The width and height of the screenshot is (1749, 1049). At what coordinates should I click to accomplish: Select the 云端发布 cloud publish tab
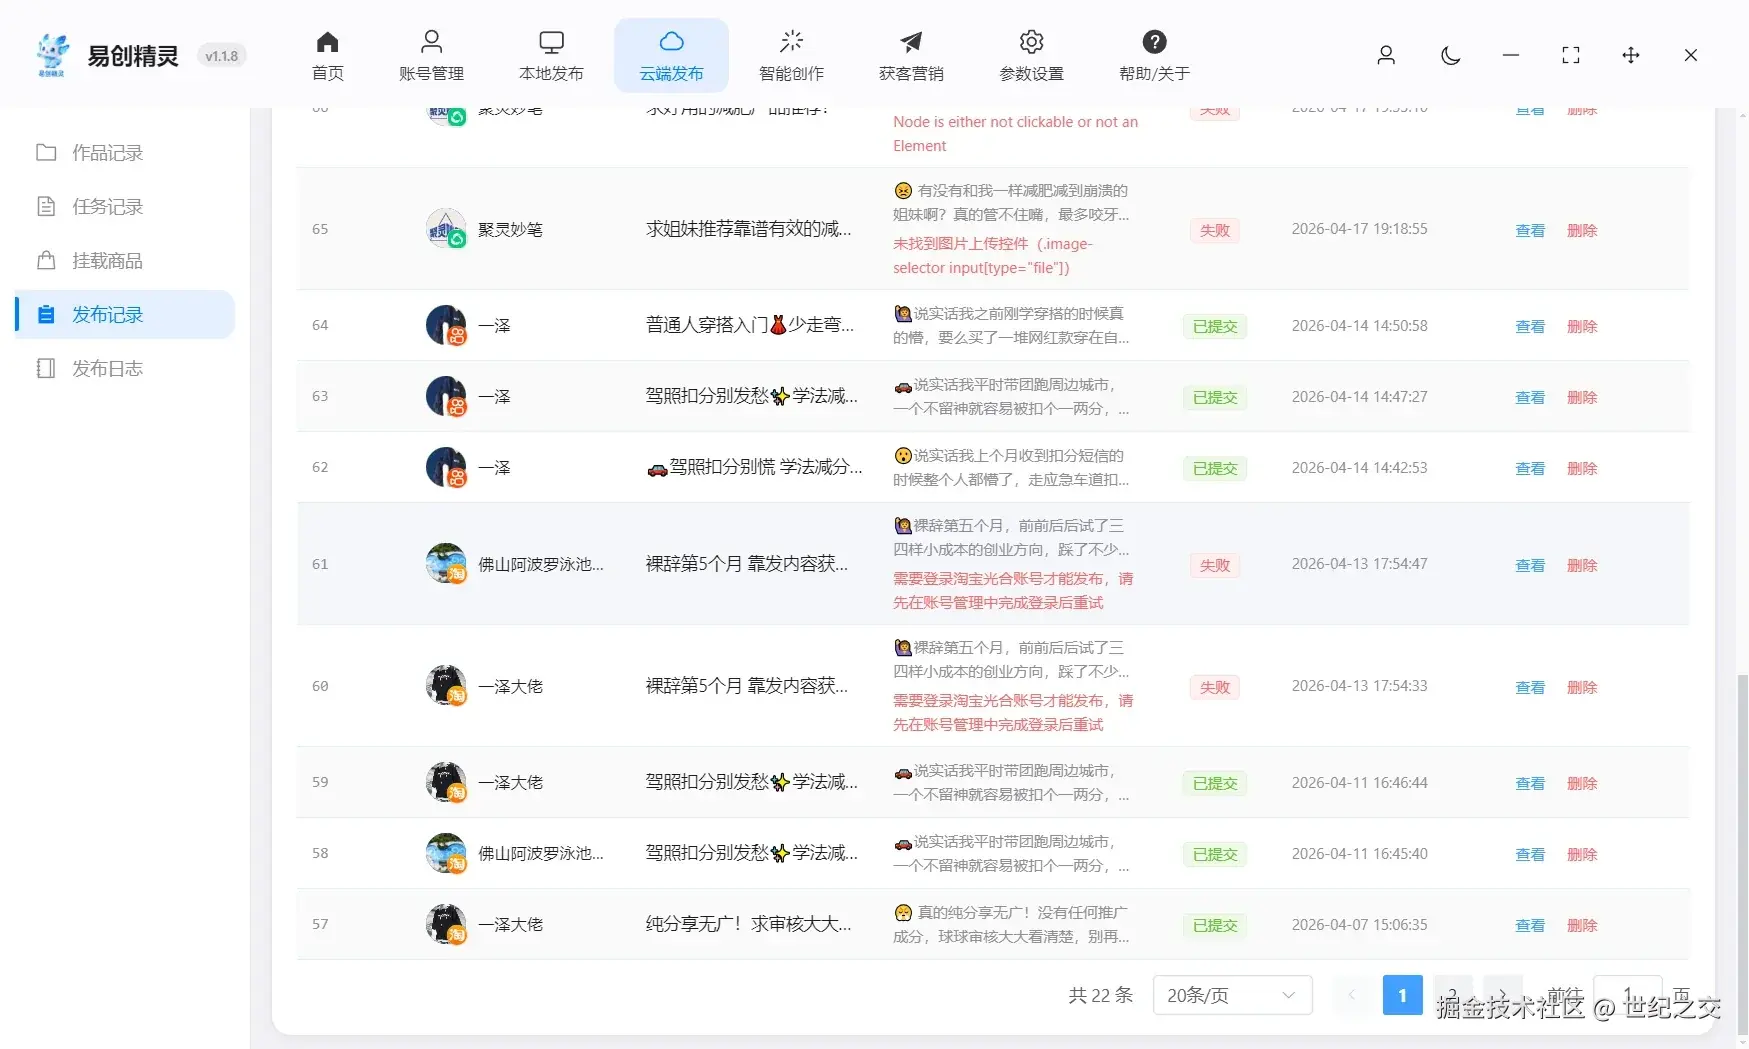[x=671, y=56]
